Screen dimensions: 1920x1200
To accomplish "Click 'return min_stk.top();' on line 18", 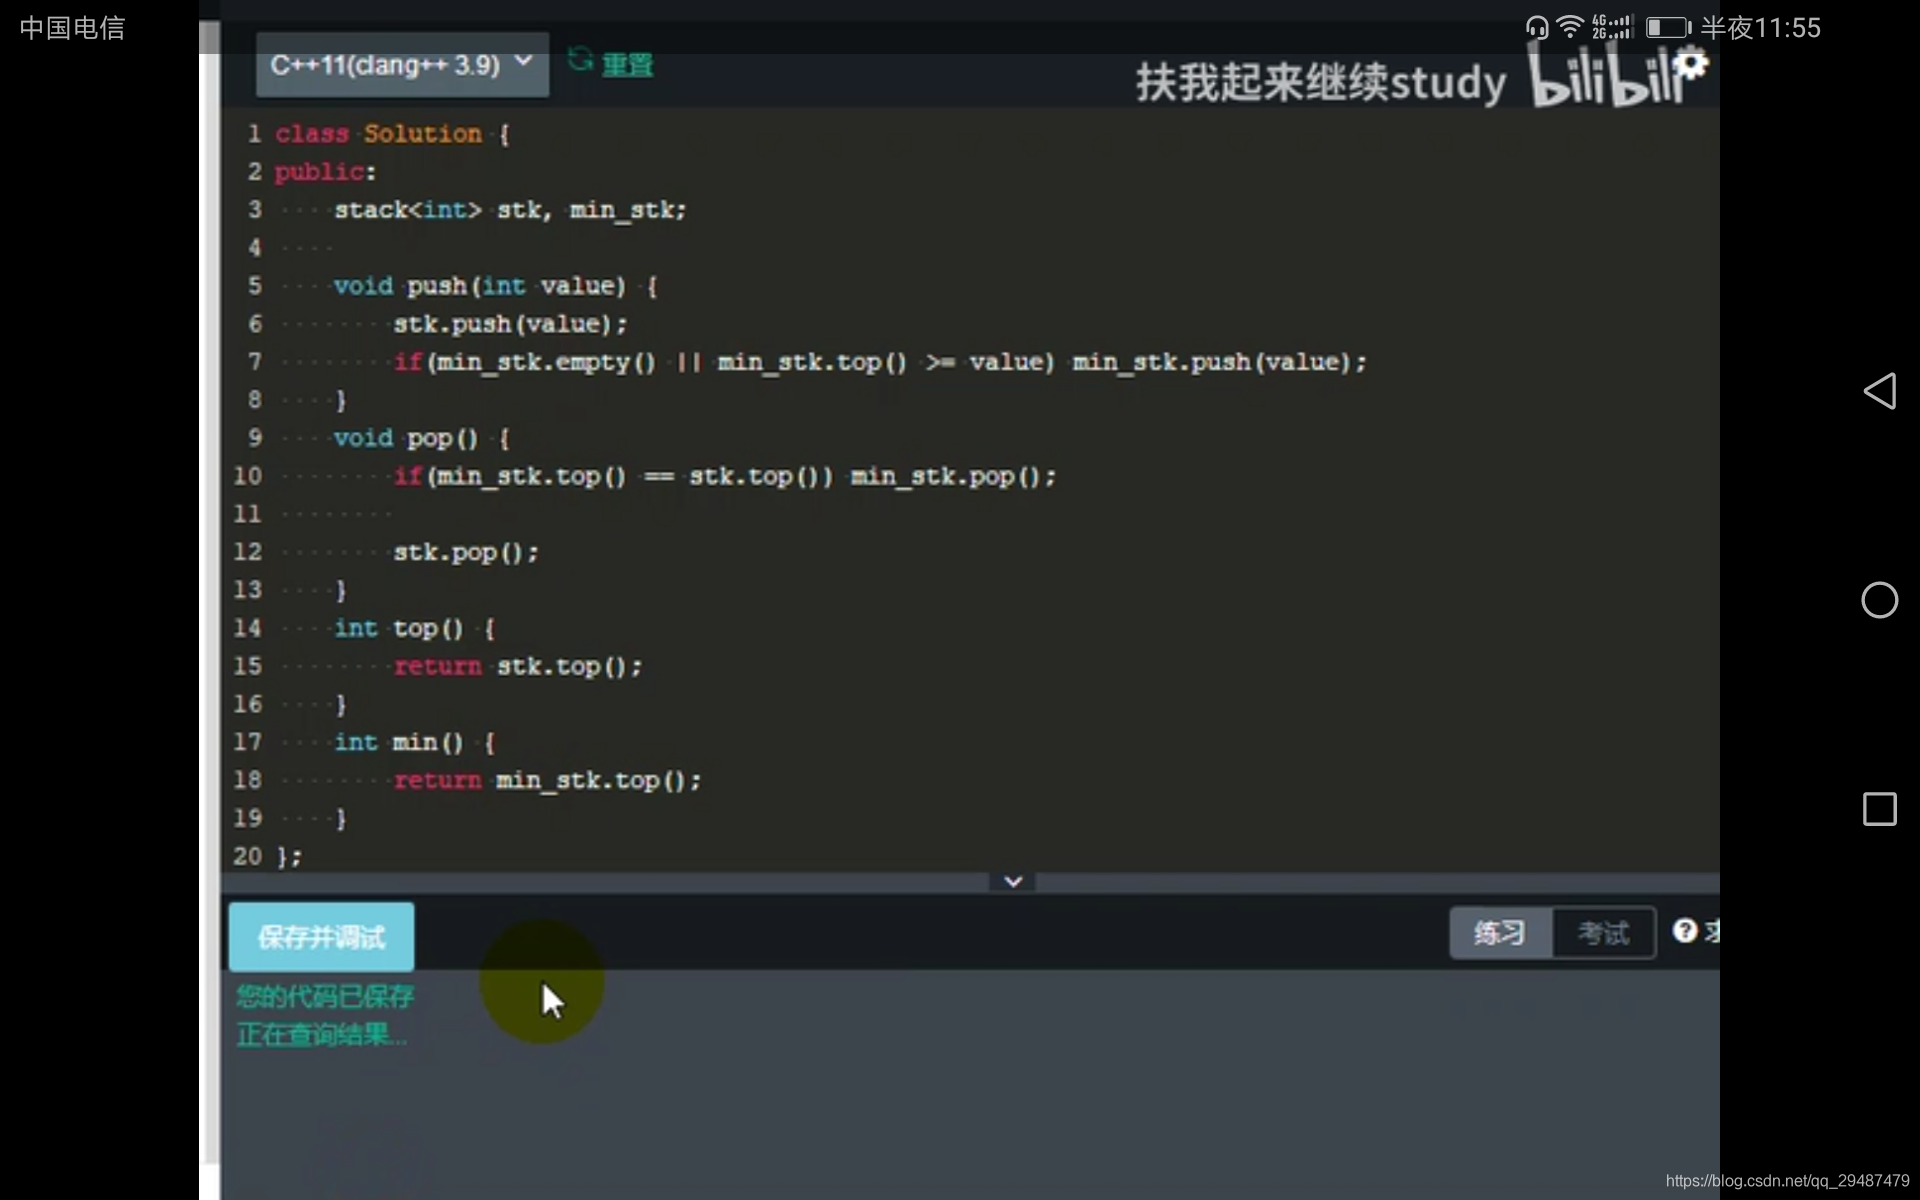I will pos(547,780).
